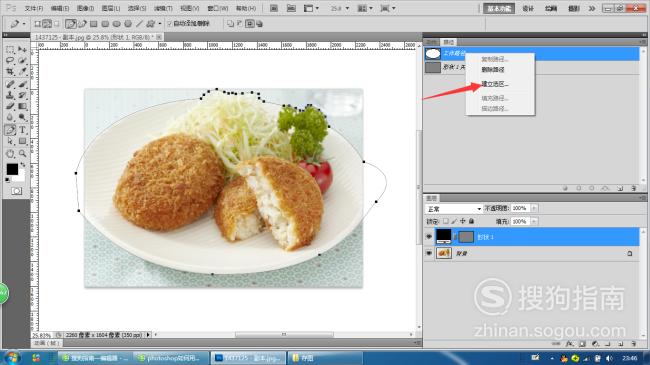The image size is (650, 365).
Task: Hide the shape 1 layer eye icon
Action: tap(429, 236)
